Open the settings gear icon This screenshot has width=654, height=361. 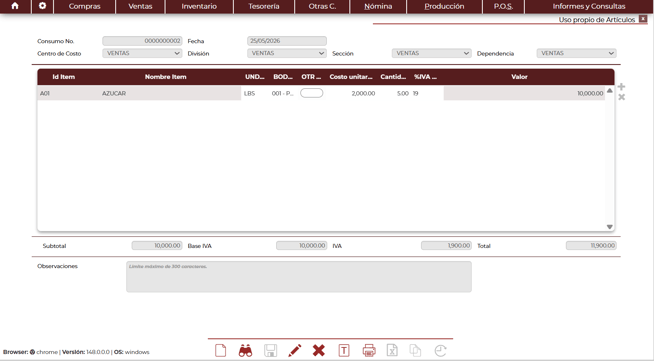pos(42,6)
